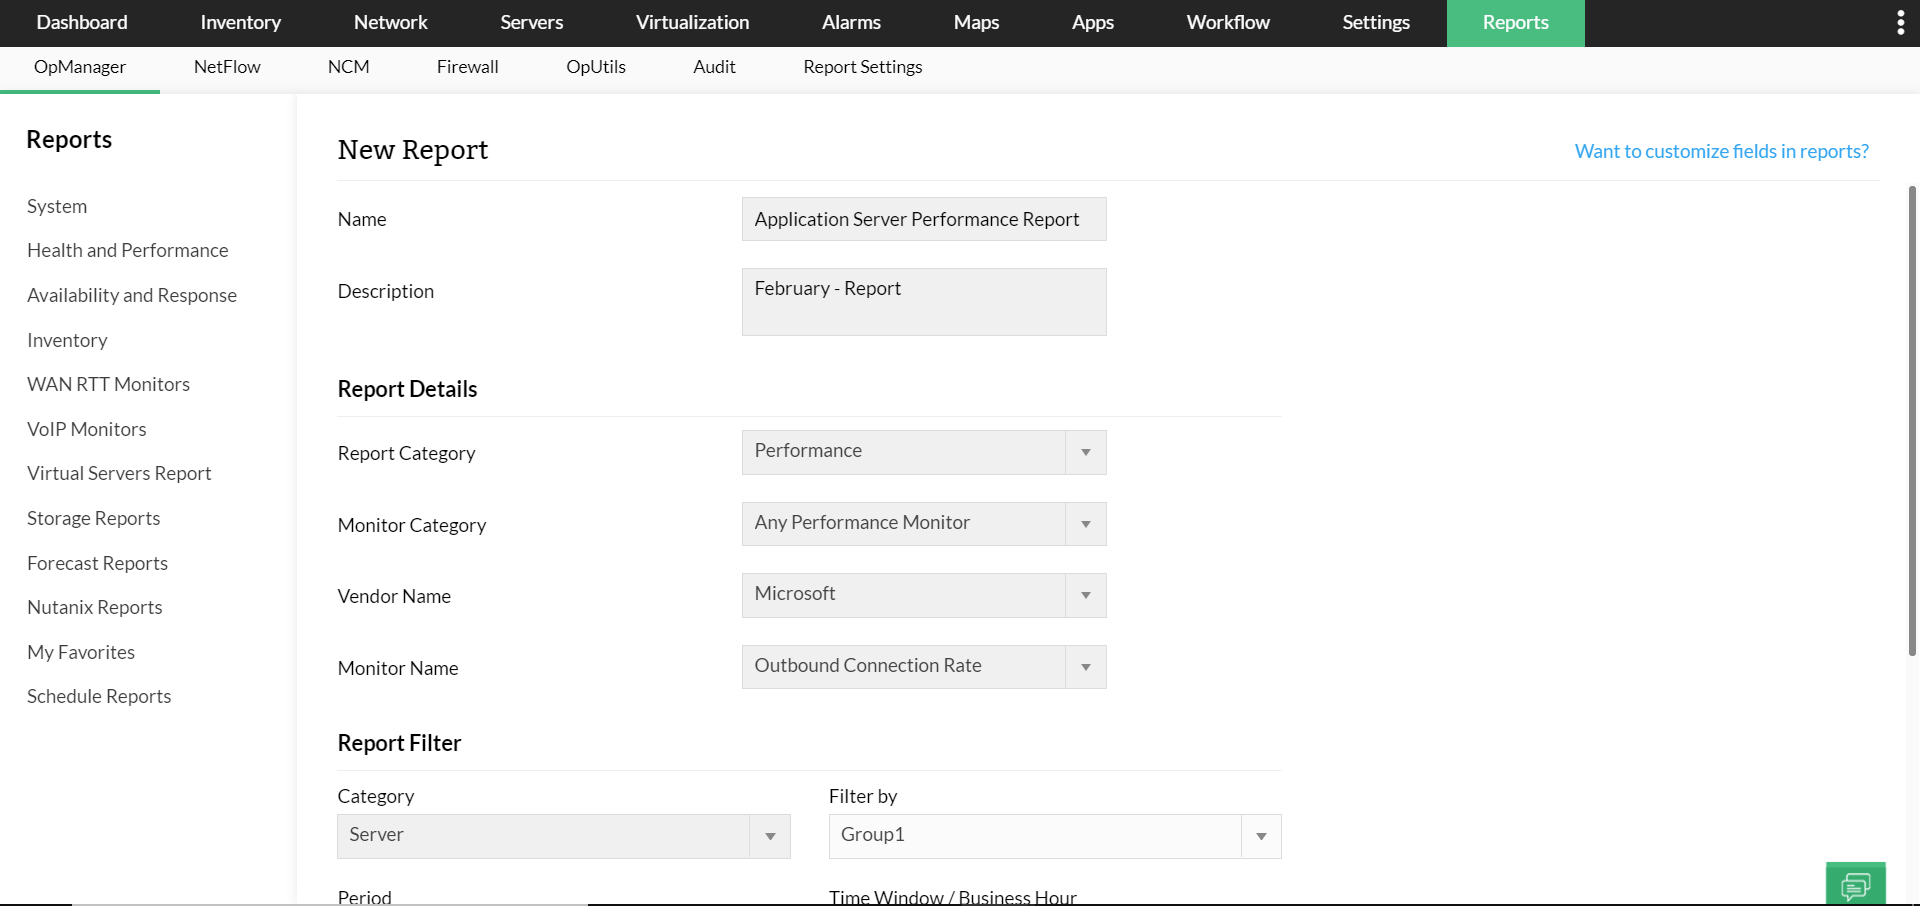
Task: Open Health and Performance reports
Action: [128, 250]
